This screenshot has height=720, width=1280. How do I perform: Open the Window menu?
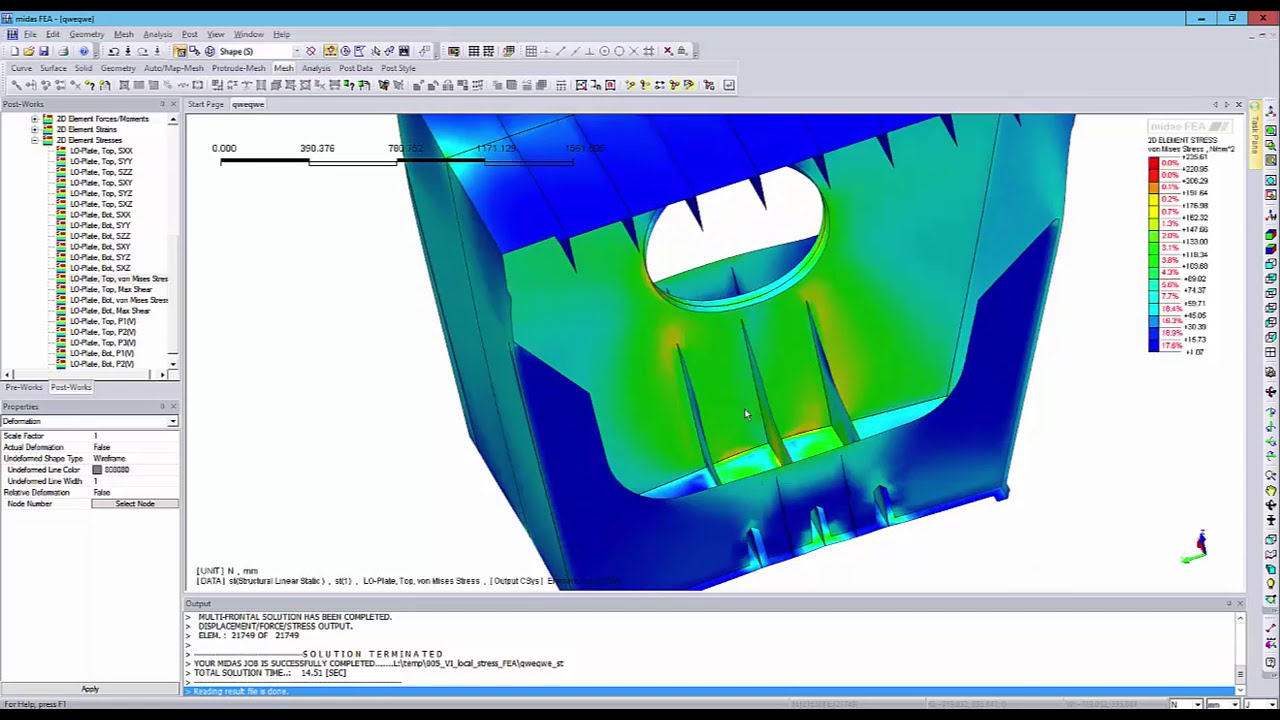(x=248, y=34)
